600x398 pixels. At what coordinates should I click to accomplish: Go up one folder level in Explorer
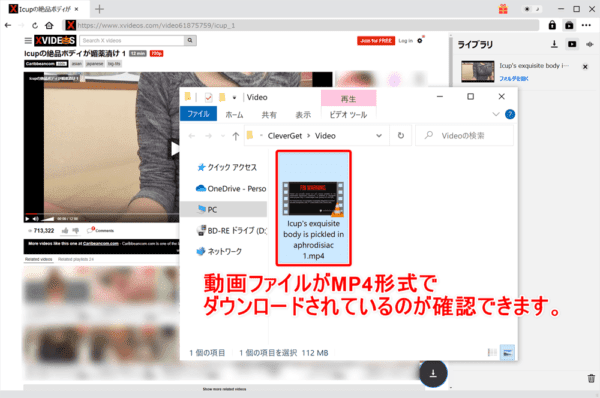(x=236, y=136)
